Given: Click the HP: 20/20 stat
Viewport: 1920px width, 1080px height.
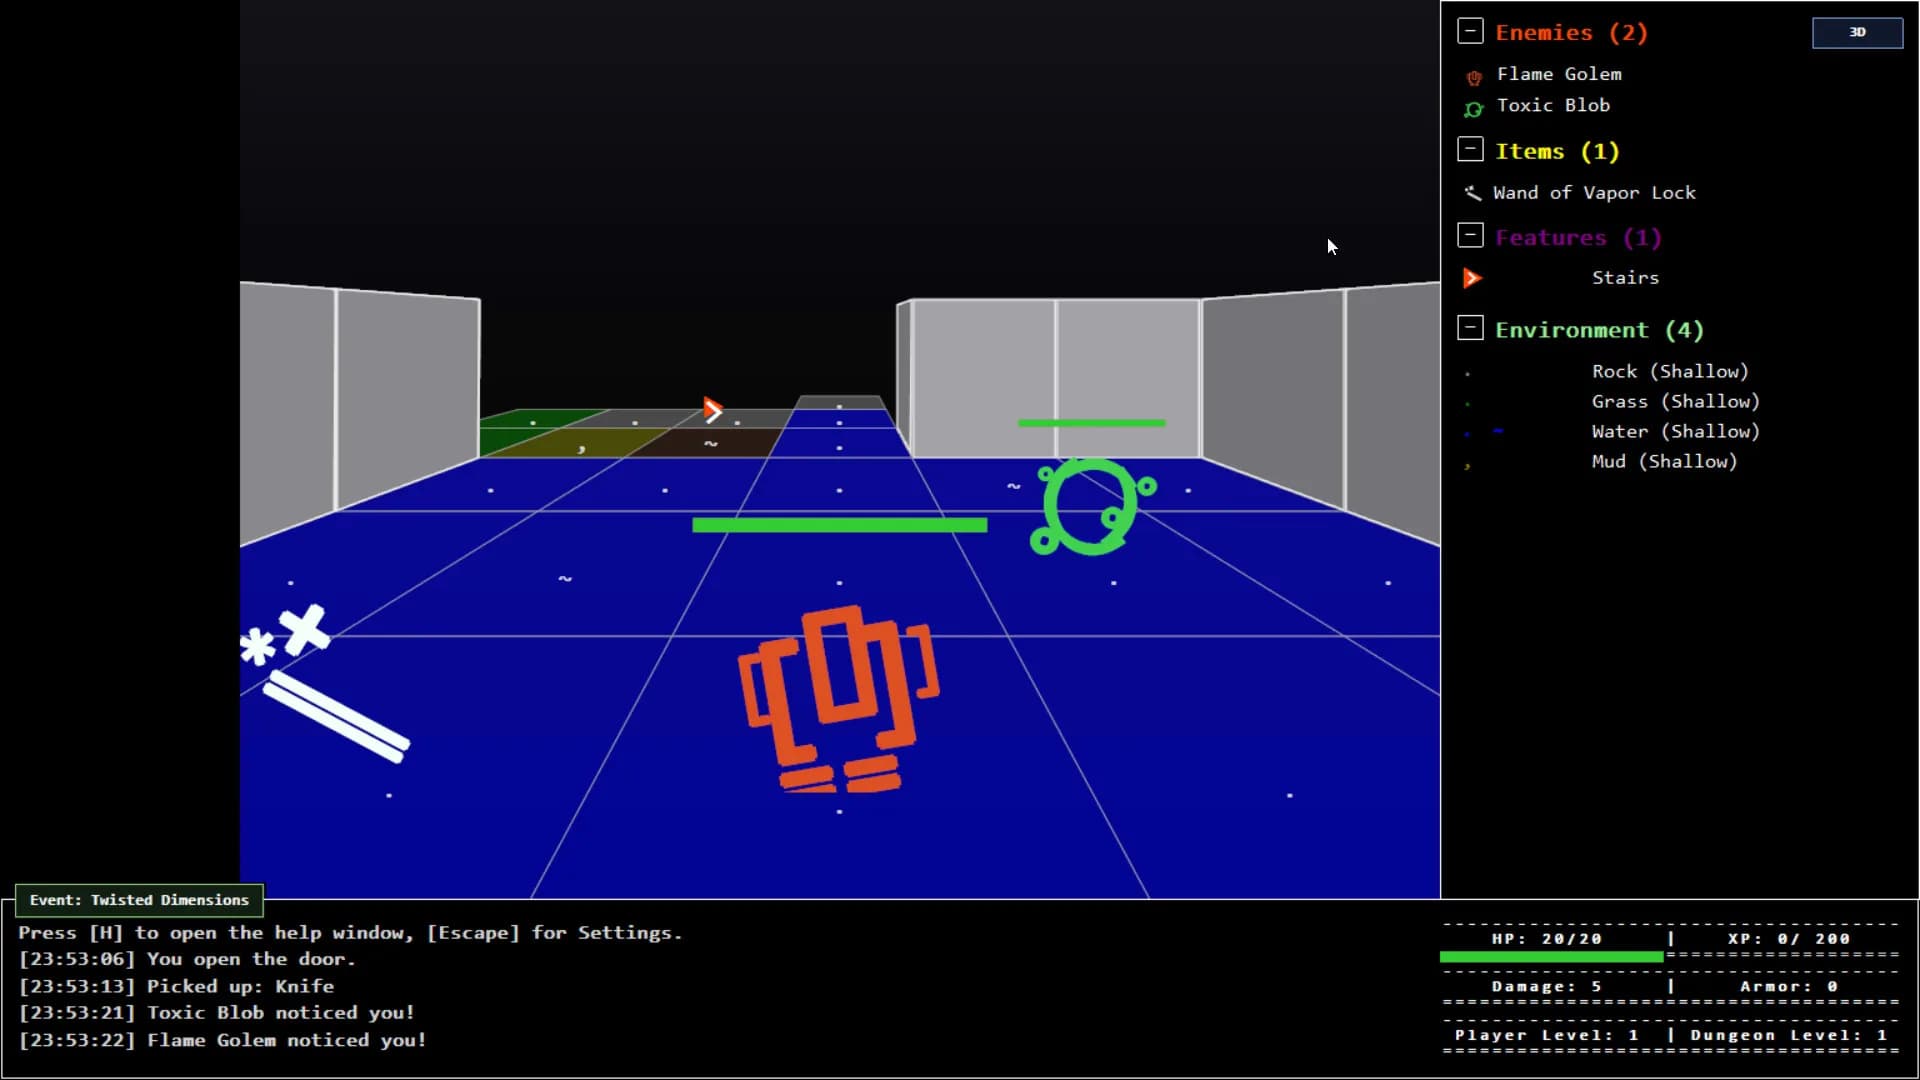Looking at the screenshot, I should 1546,939.
